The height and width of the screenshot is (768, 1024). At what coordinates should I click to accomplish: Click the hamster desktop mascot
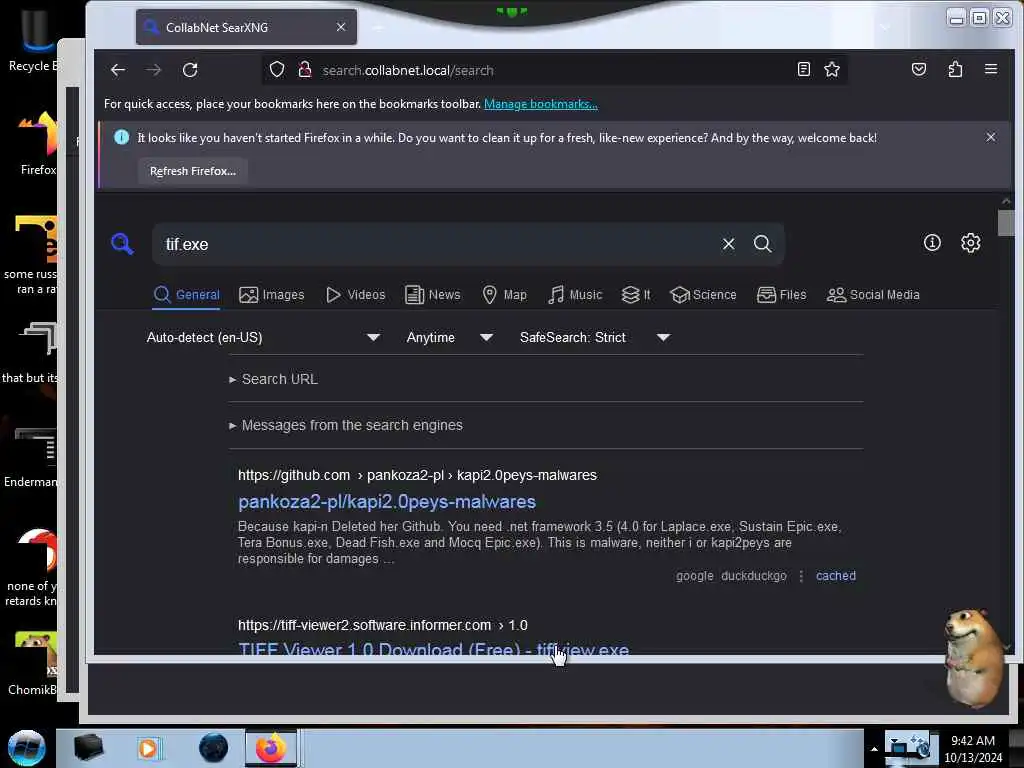[x=973, y=658]
